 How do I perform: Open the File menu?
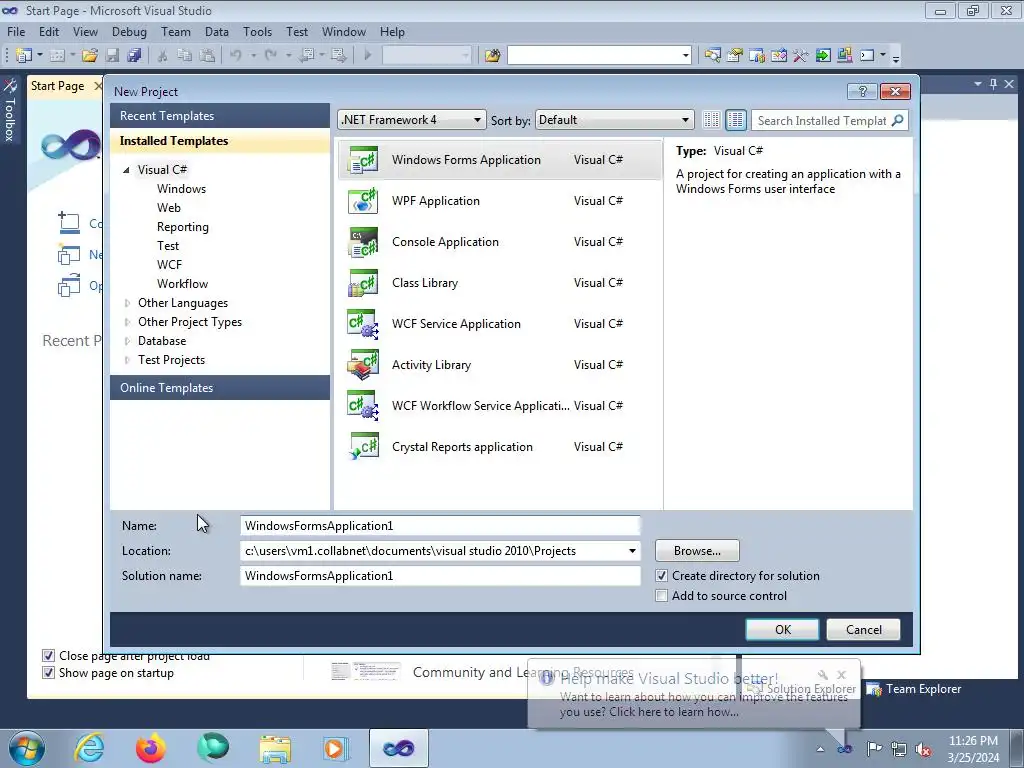[16, 32]
